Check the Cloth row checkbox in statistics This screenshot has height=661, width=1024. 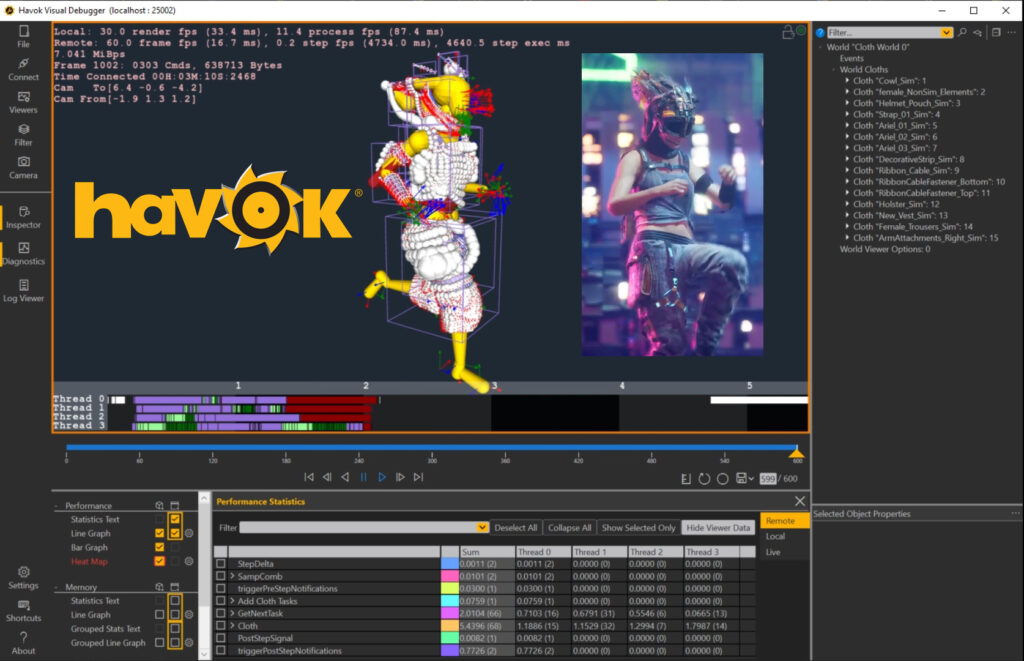click(221, 626)
